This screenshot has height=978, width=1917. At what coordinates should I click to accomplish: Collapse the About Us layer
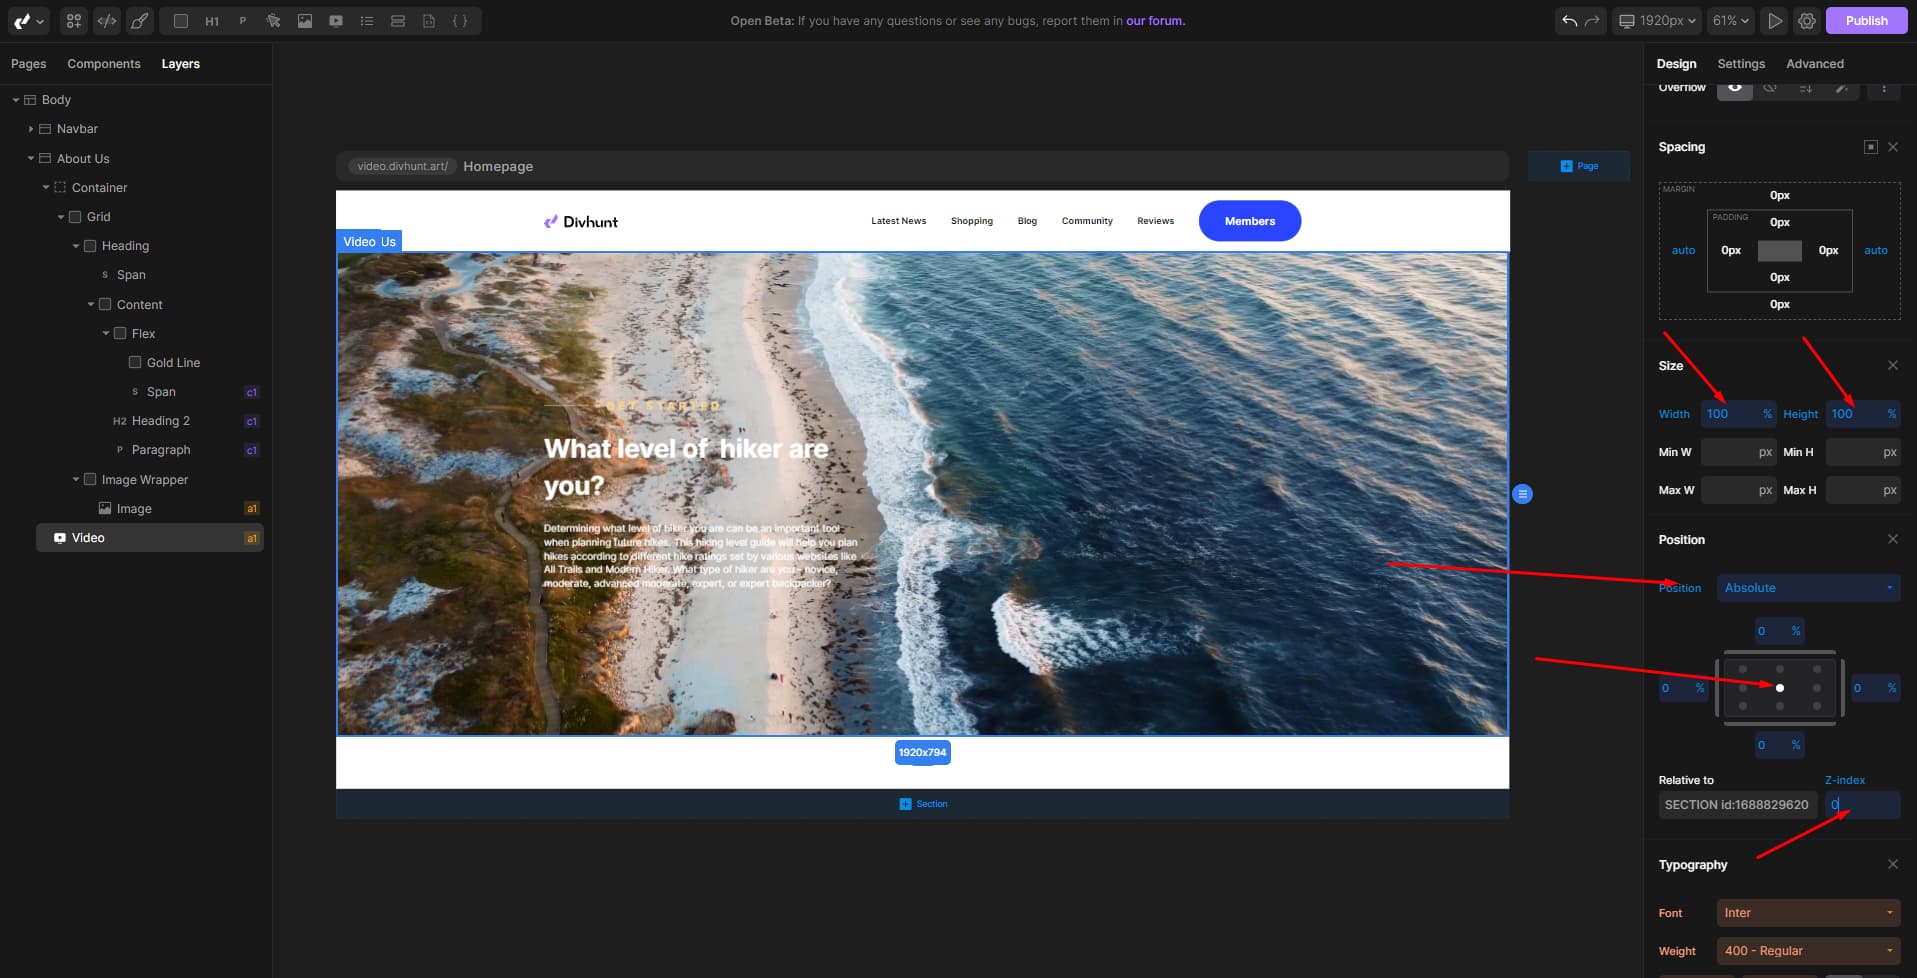click(x=31, y=158)
